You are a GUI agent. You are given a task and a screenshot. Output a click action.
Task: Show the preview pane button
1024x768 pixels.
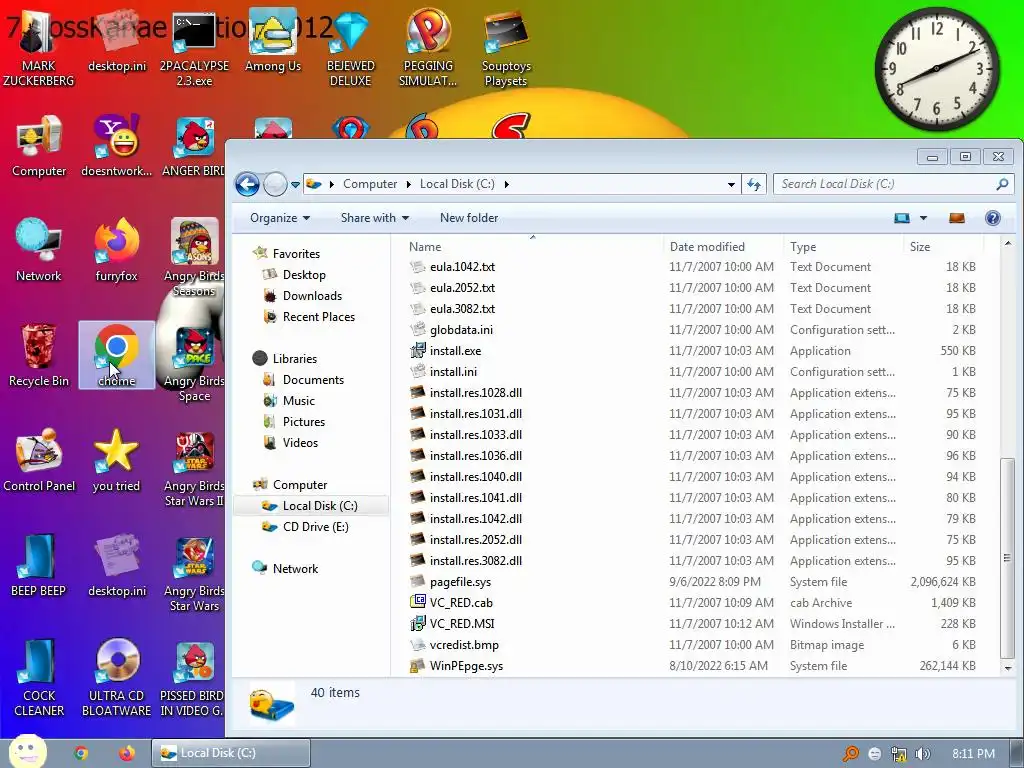(957, 218)
